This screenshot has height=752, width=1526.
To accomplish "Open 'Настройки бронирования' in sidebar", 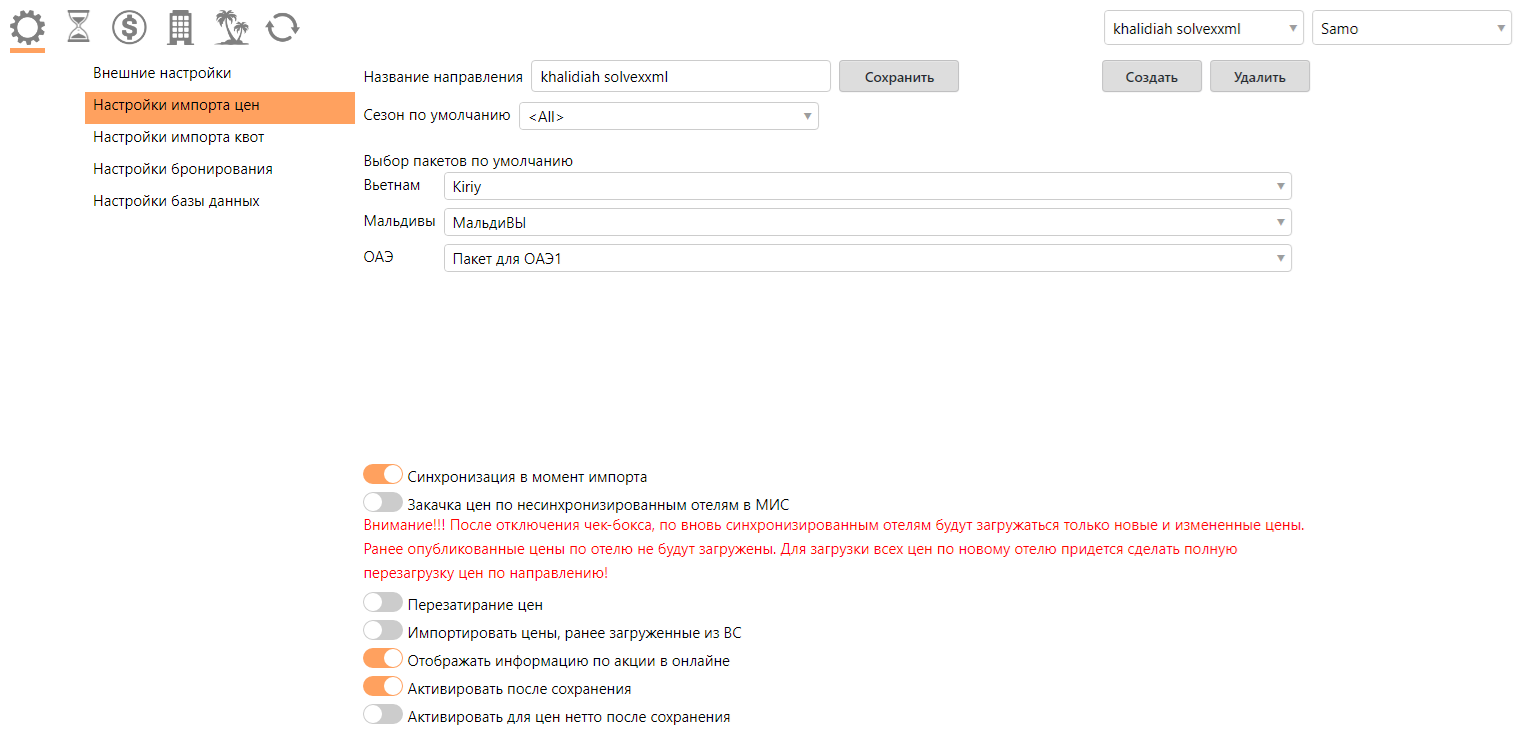I will click(183, 169).
